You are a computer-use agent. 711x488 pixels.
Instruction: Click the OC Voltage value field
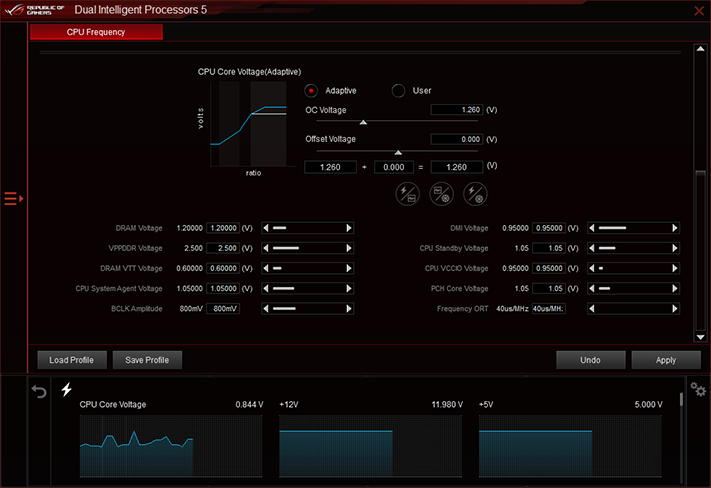[457, 110]
